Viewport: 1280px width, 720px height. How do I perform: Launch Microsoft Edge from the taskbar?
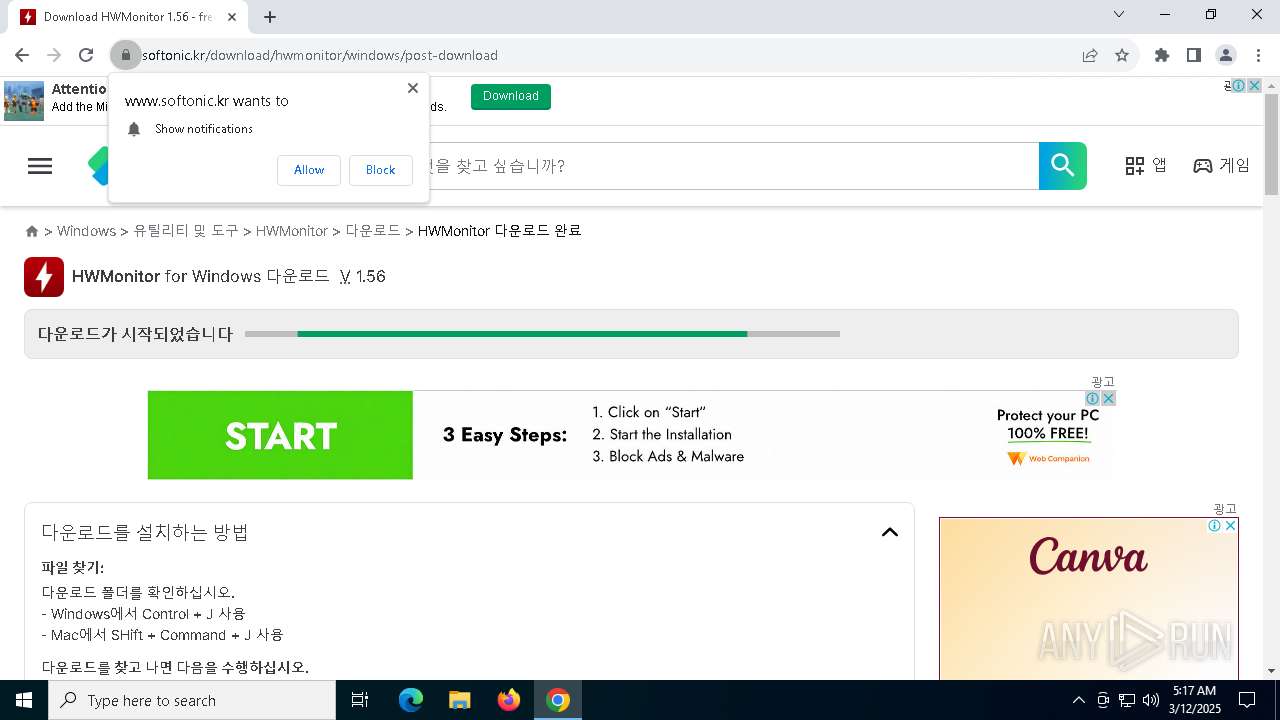point(411,700)
